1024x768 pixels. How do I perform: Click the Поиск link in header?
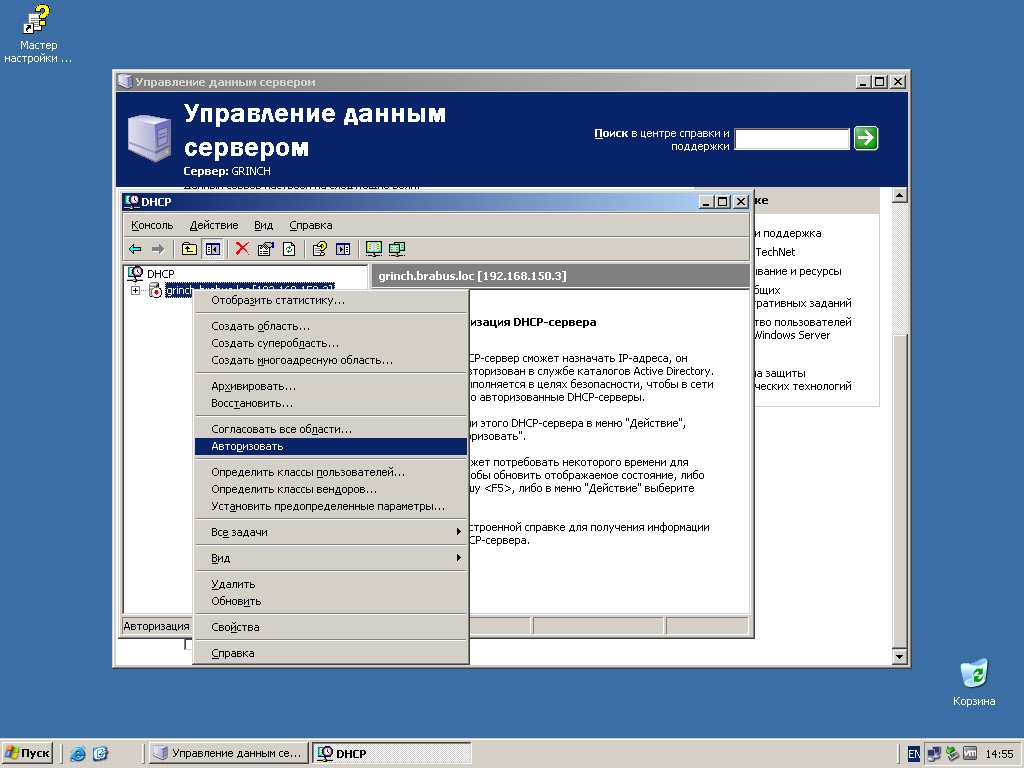click(x=611, y=133)
